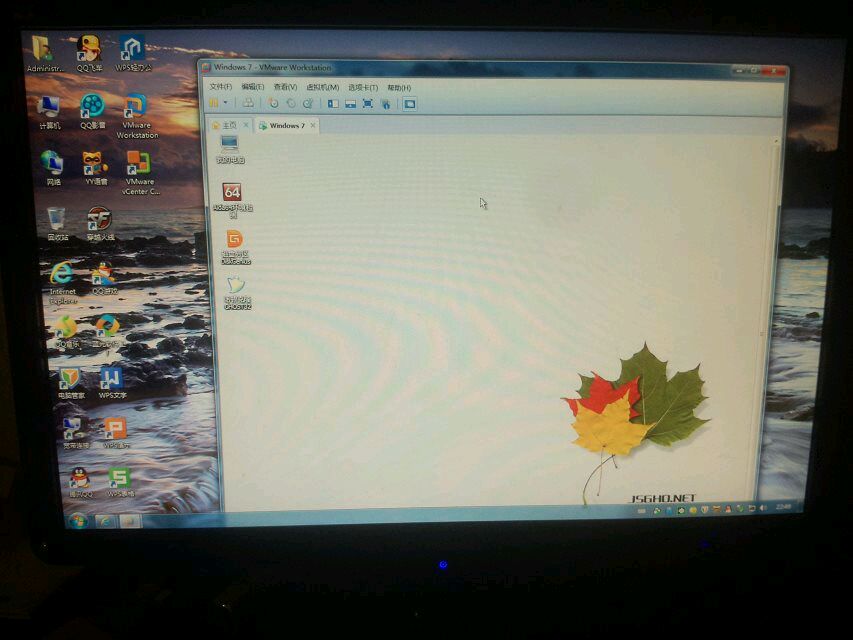
Task: Close the Windows 7 tab
Action: click(x=313, y=126)
